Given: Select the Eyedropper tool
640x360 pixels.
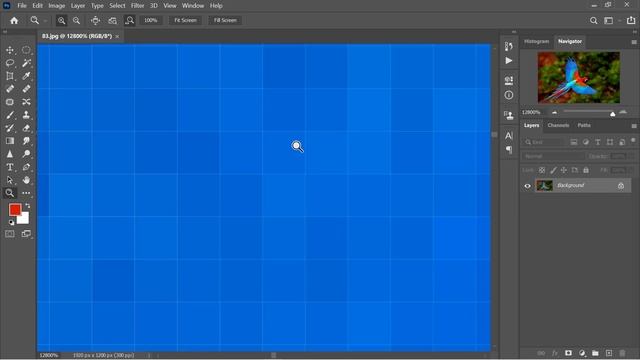Looking at the screenshot, I should [x=26, y=76].
